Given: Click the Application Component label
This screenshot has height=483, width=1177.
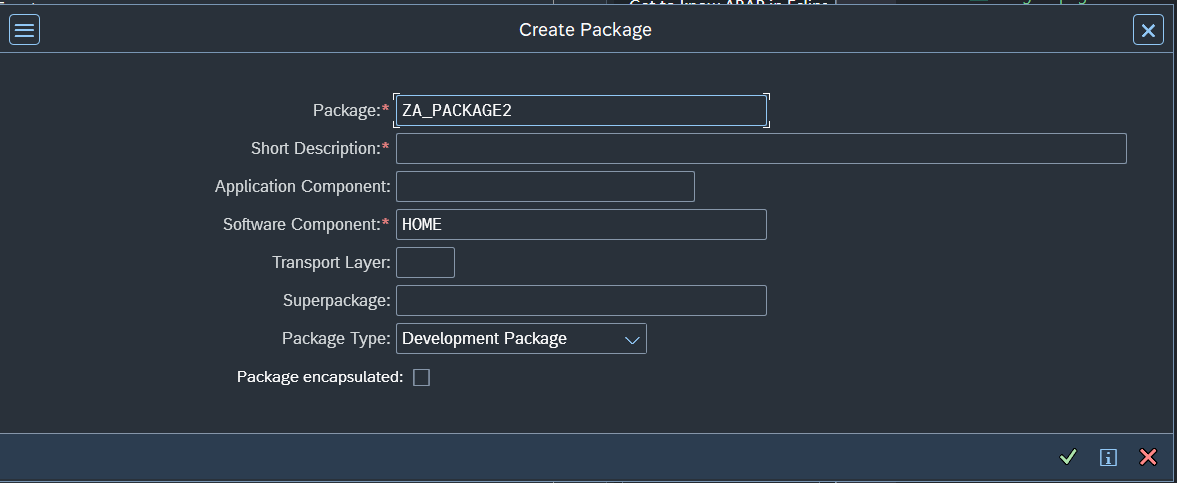Looking at the screenshot, I should coord(301,187).
